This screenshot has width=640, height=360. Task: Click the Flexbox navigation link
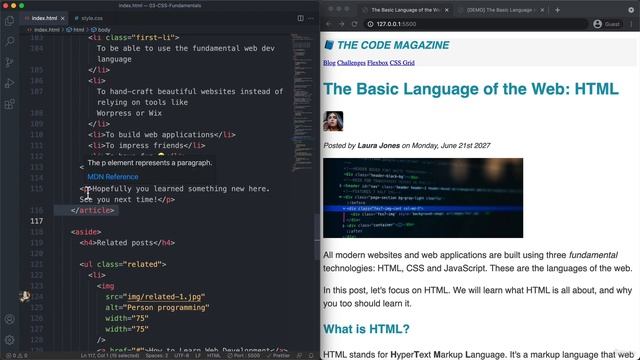[378, 62]
